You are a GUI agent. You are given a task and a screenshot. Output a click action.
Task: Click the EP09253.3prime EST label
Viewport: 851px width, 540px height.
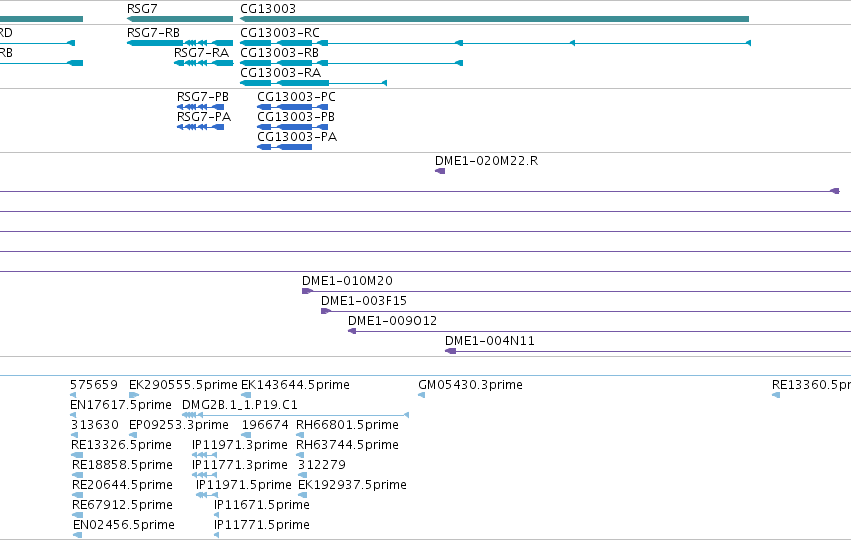tap(179, 425)
